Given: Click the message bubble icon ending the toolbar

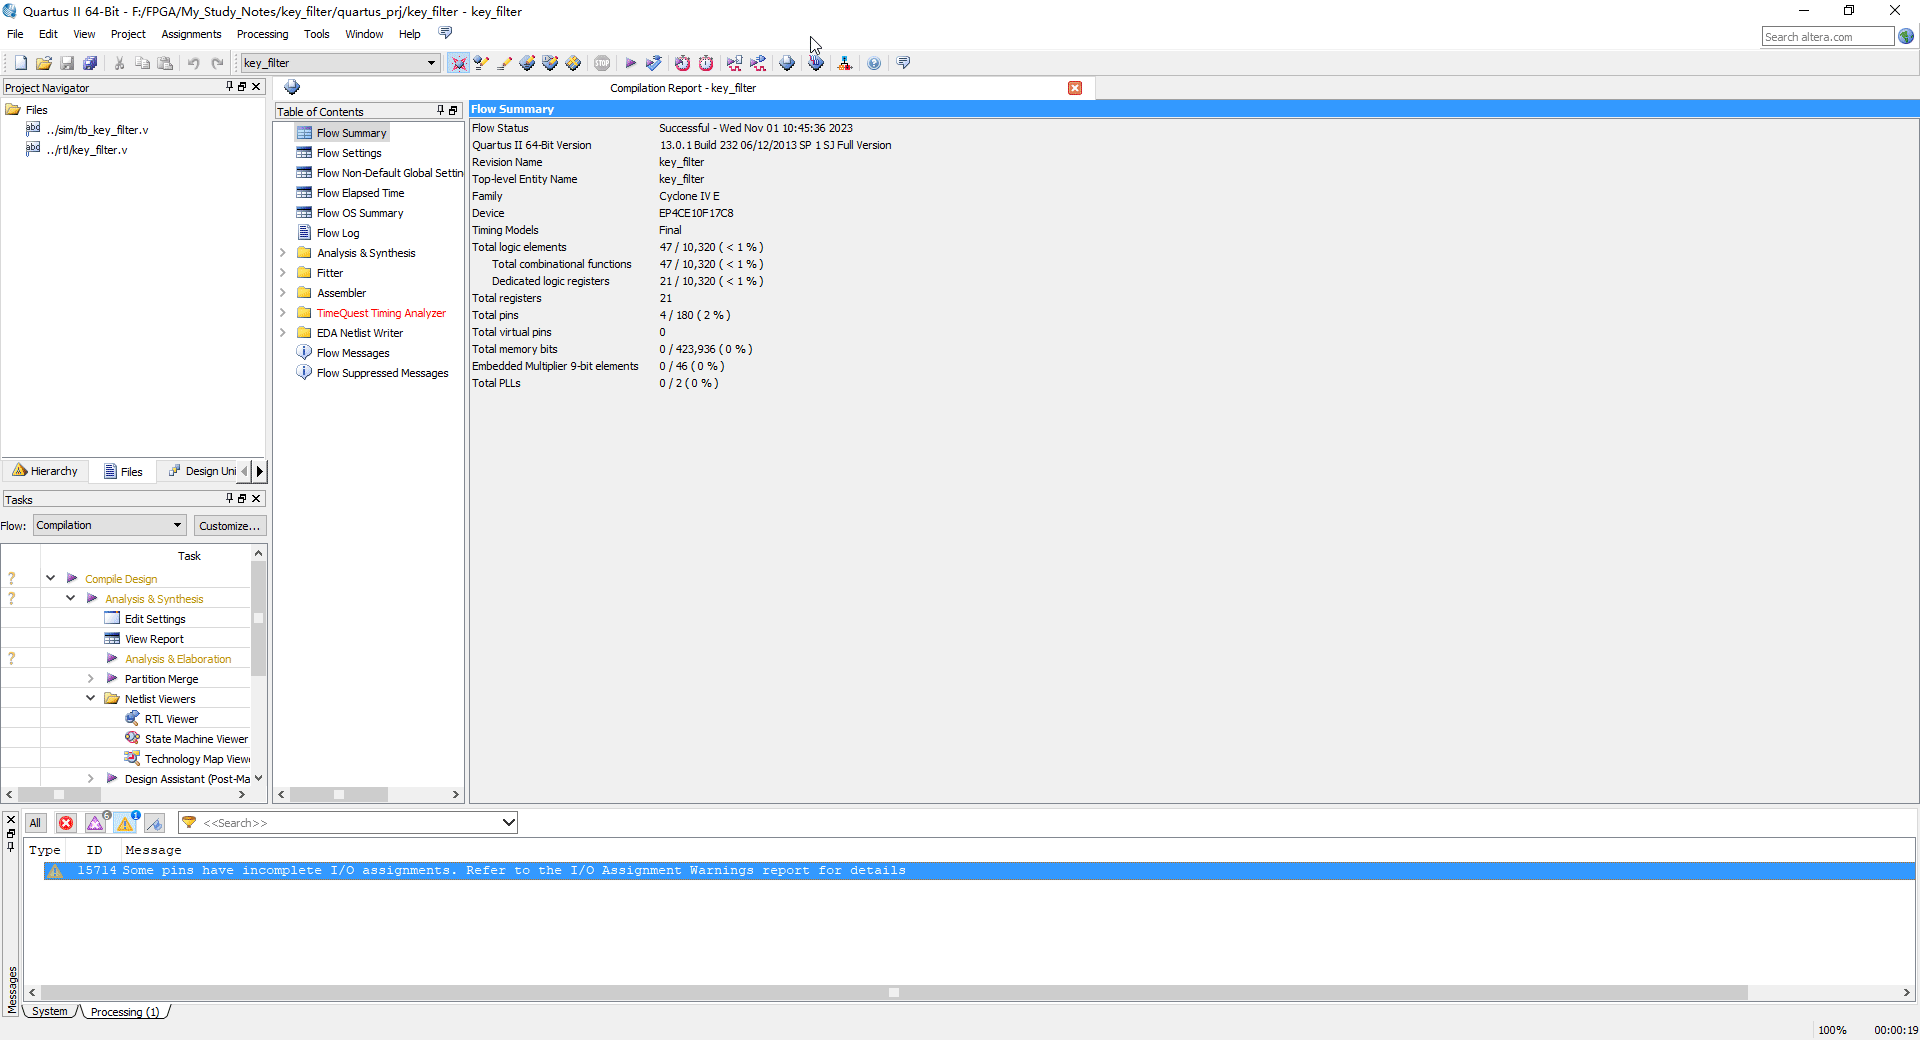Looking at the screenshot, I should [x=903, y=63].
